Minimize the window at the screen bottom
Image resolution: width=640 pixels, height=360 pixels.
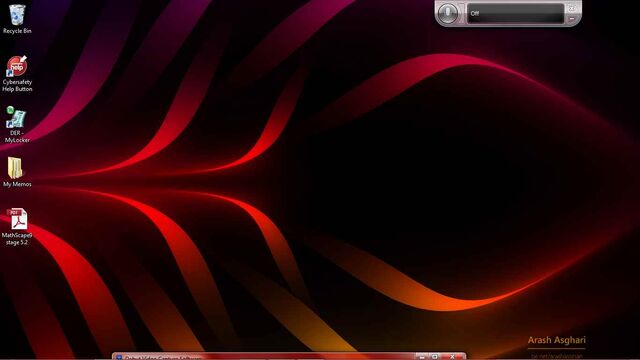pyautogui.click(x=422, y=357)
